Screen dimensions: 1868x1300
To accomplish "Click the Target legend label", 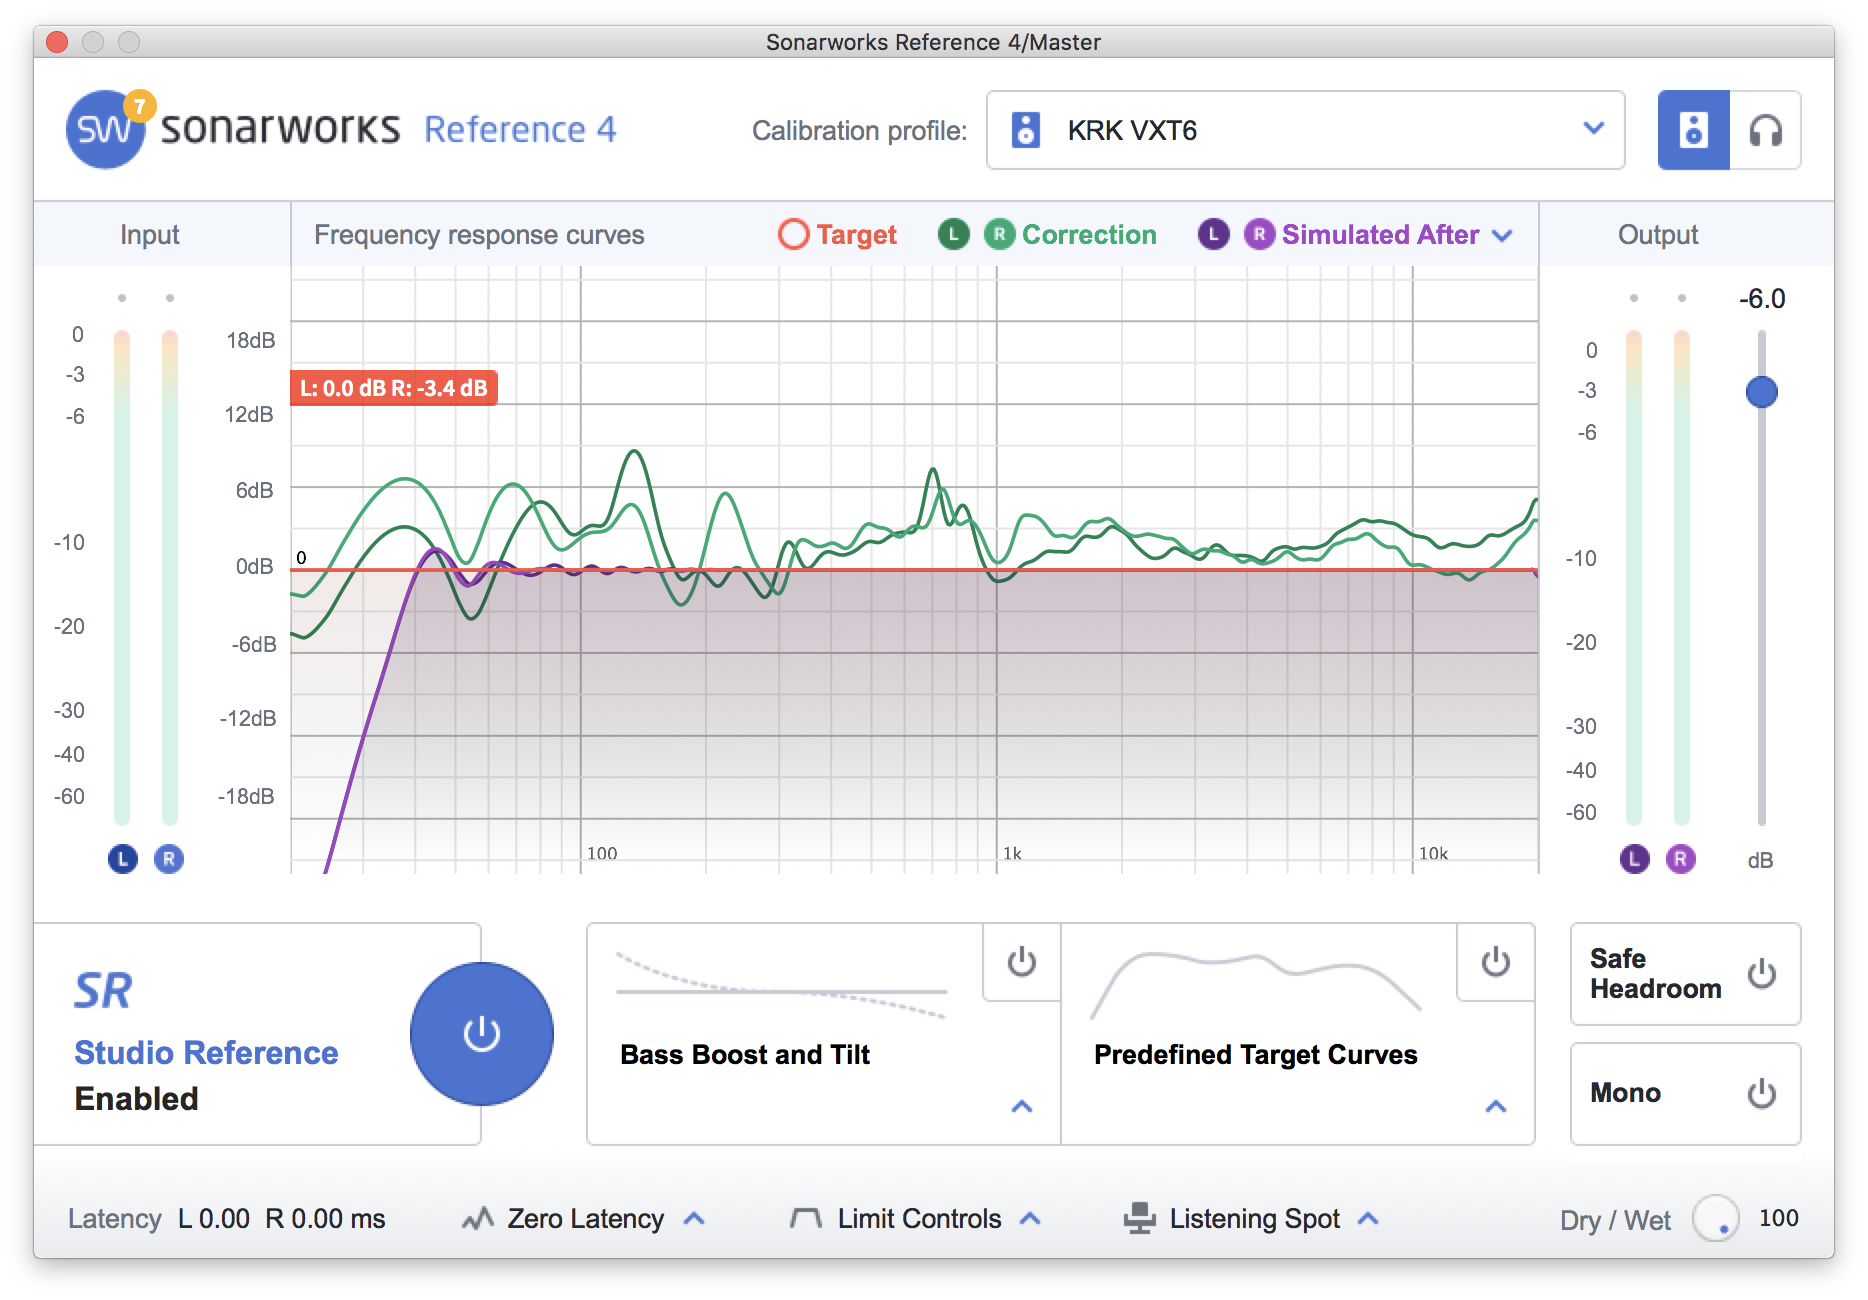I will coord(856,235).
